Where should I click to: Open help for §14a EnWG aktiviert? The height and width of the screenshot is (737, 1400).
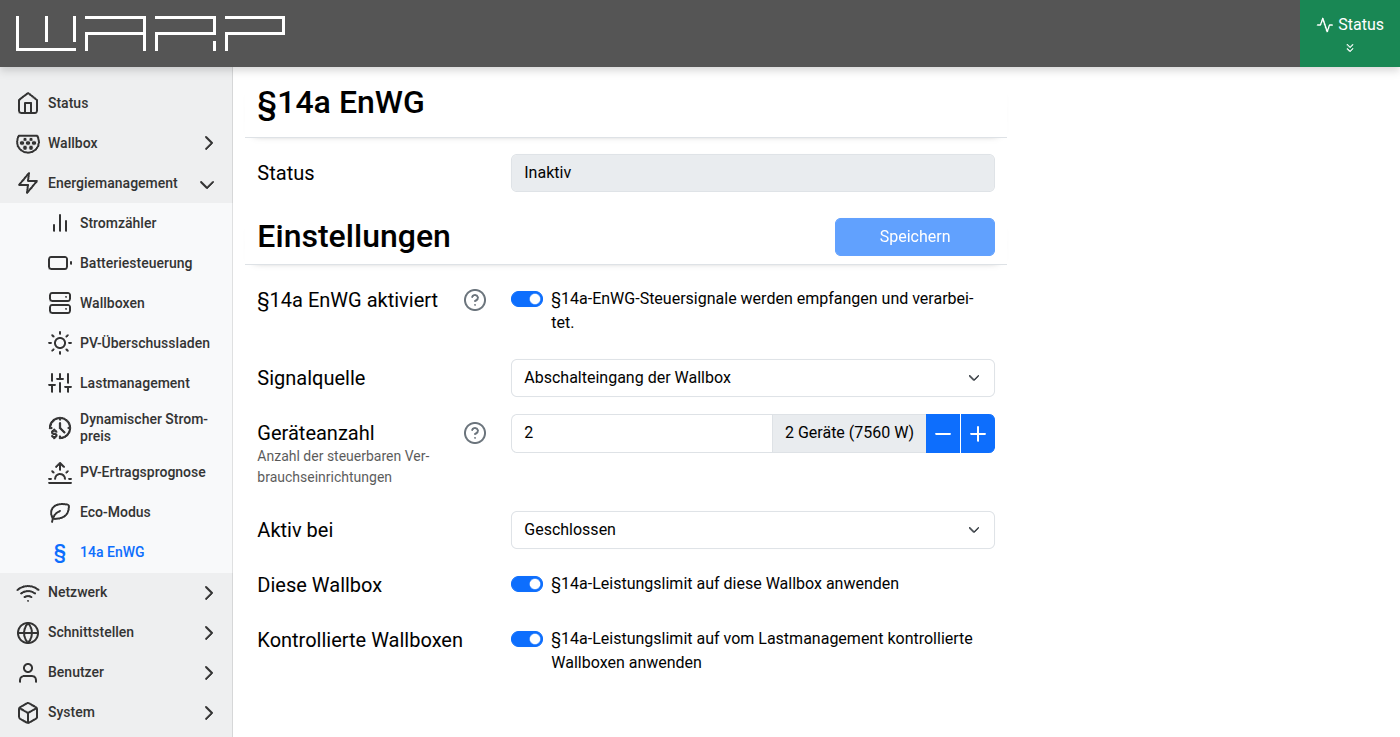tap(475, 300)
